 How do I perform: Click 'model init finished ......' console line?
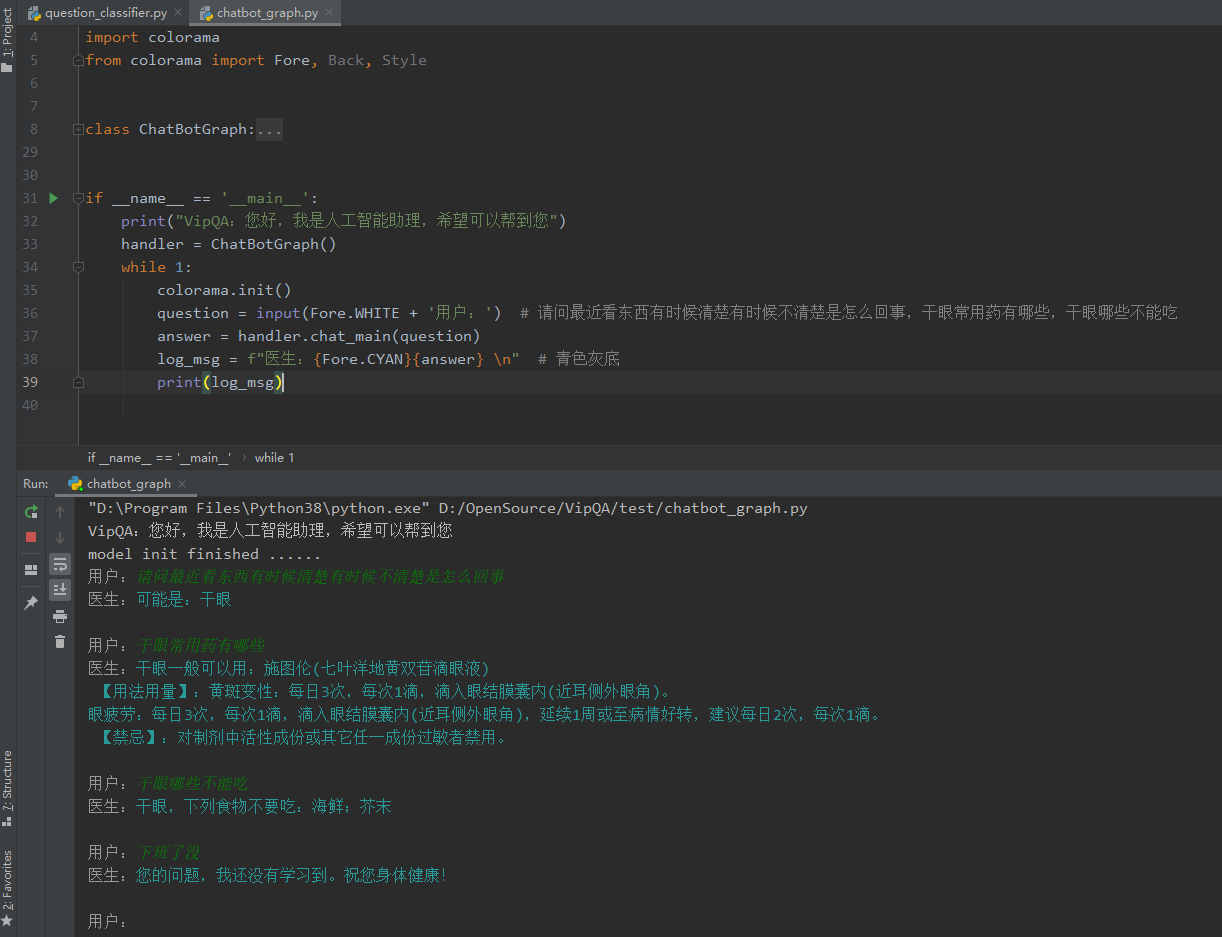(x=204, y=554)
